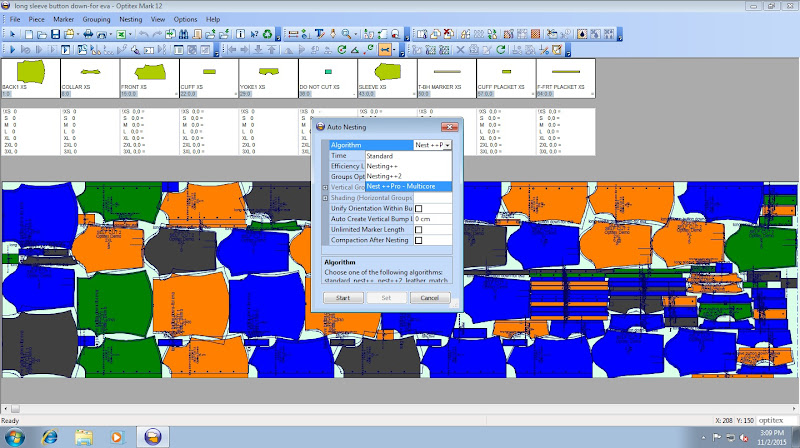800x448 pixels.
Task: Open the Nesting menu
Action: click(x=131, y=19)
